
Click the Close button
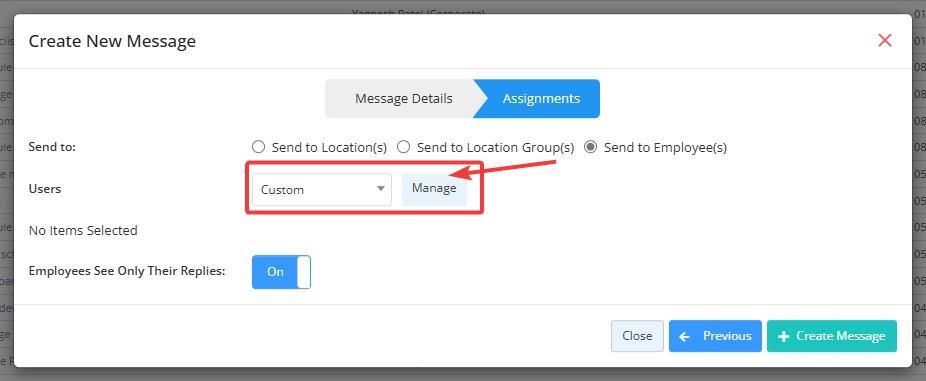[637, 336]
